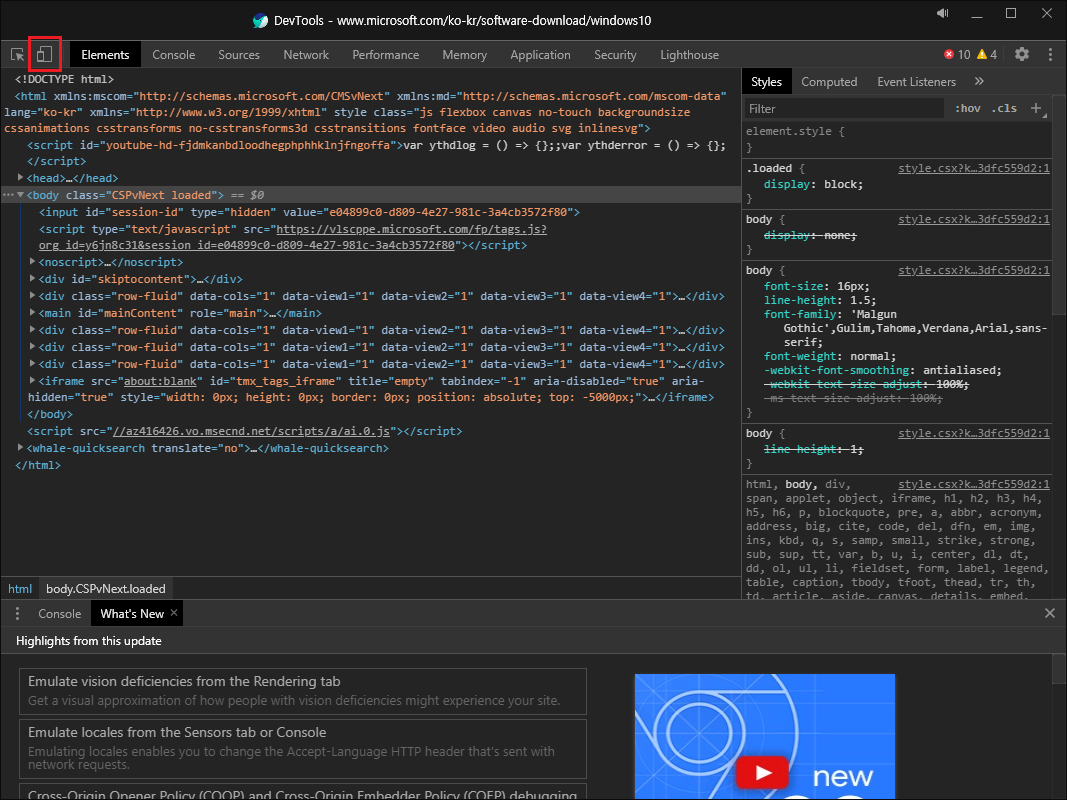
Task: Open style.csx link for body font-size rule
Action: pyautogui.click(x=974, y=270)
